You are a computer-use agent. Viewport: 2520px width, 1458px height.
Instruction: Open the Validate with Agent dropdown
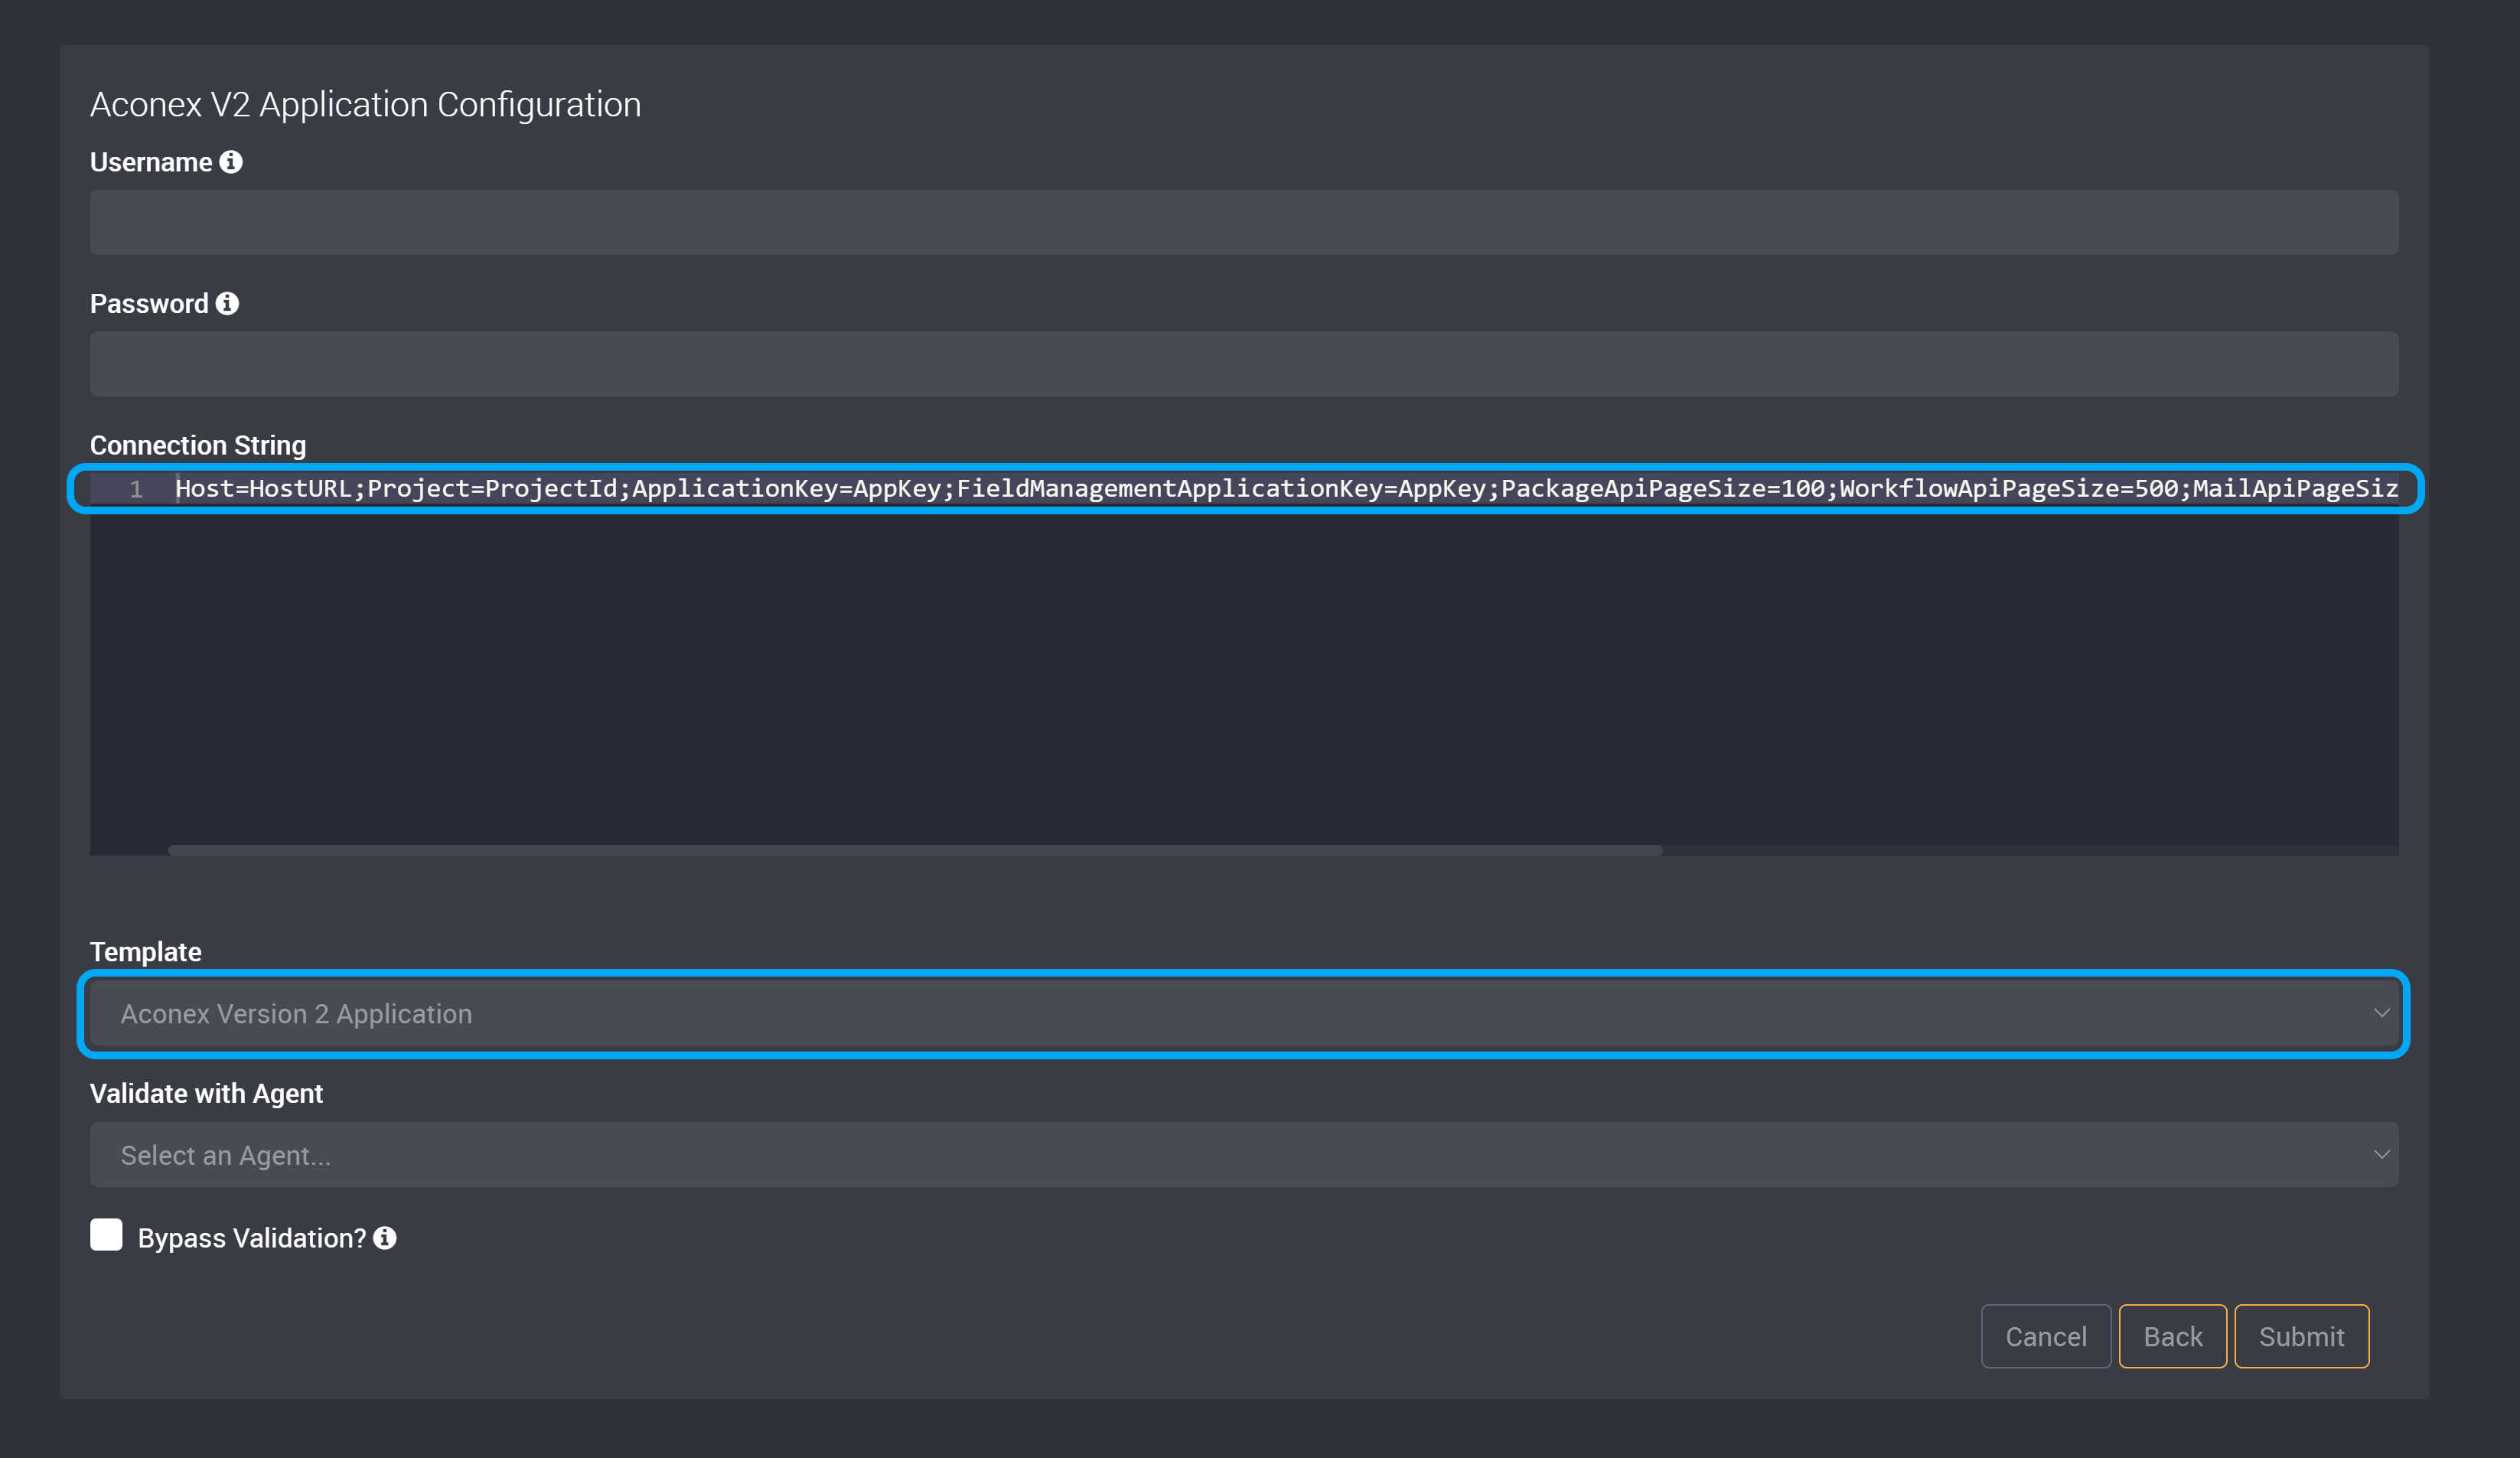(x=1244, y=1155)
